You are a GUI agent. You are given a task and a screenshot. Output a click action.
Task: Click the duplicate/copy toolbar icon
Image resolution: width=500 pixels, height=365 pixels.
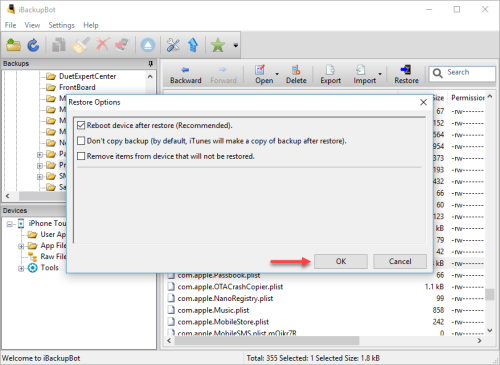coord(59,45)
